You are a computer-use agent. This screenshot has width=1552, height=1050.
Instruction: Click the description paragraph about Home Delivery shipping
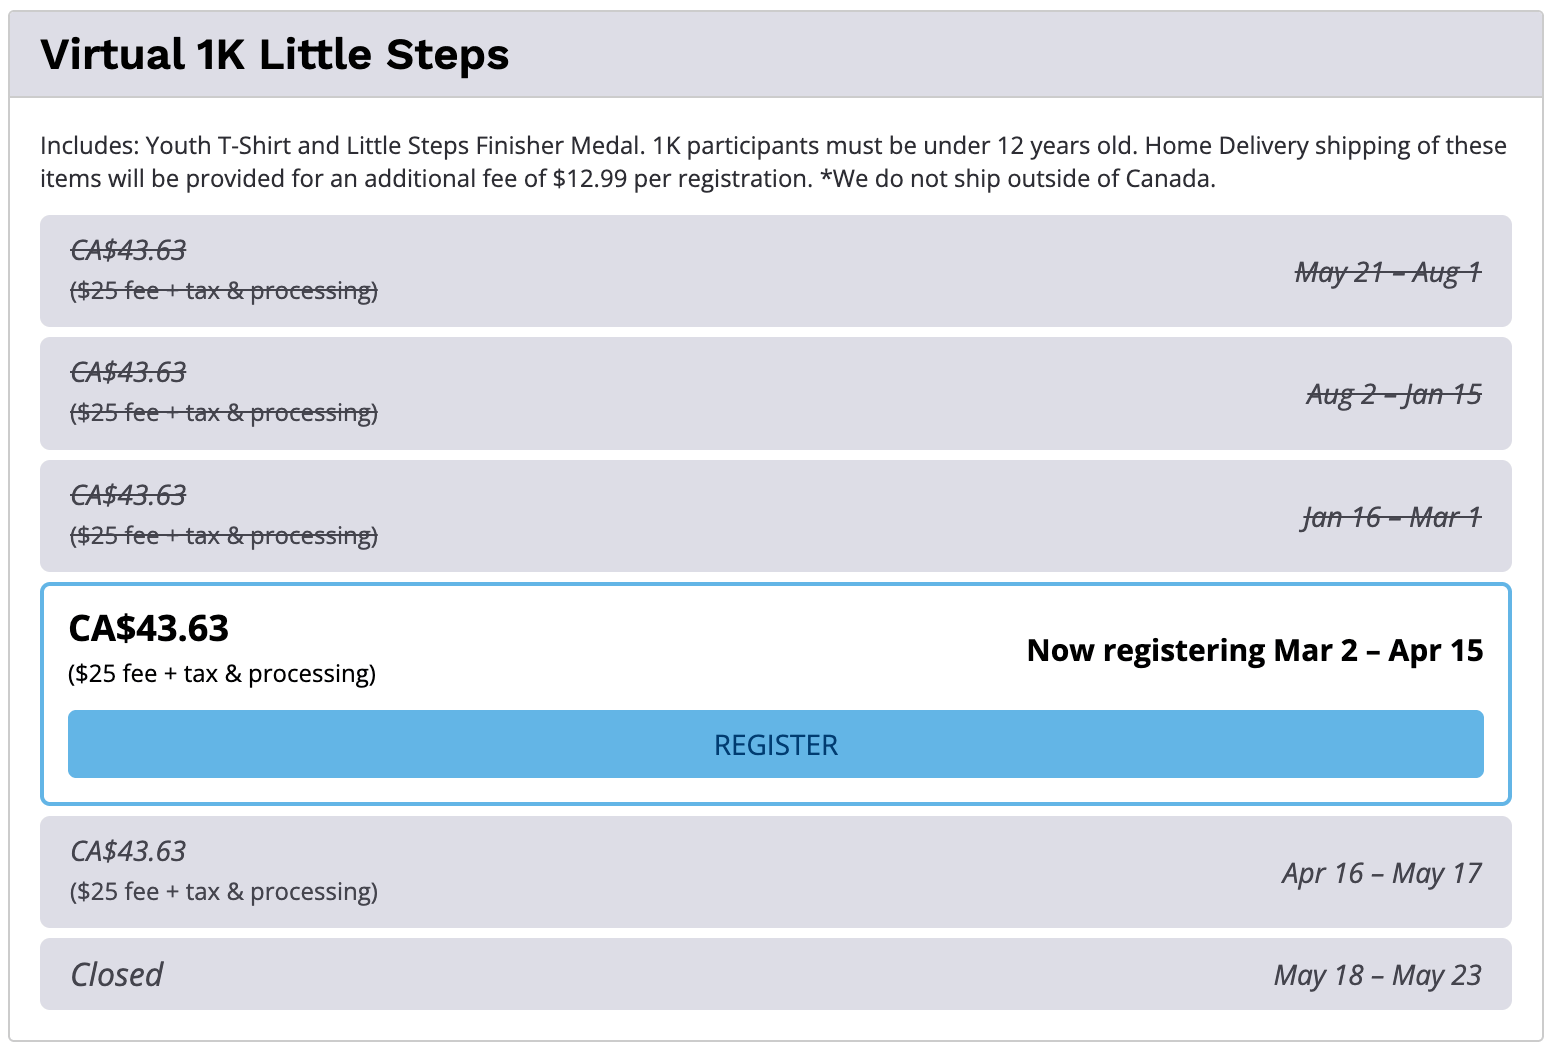pos(772,162)
